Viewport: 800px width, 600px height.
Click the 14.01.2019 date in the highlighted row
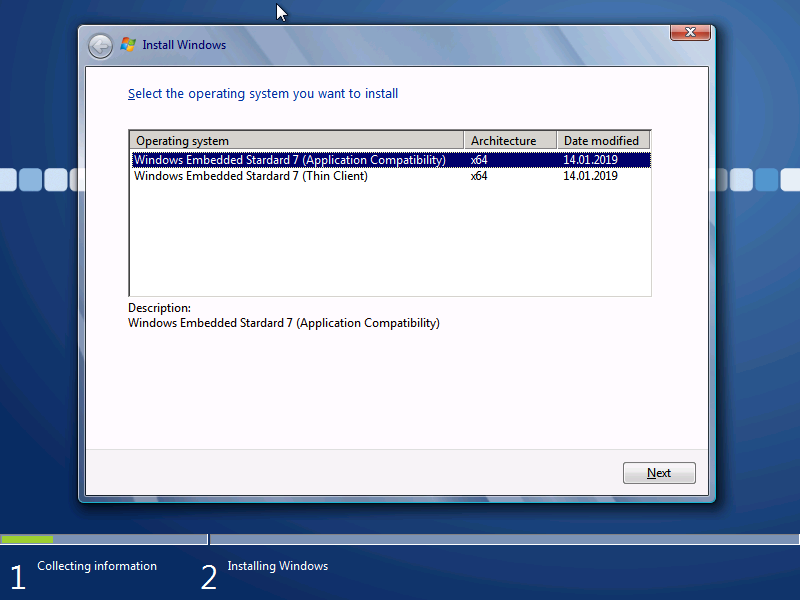[590, 160]
